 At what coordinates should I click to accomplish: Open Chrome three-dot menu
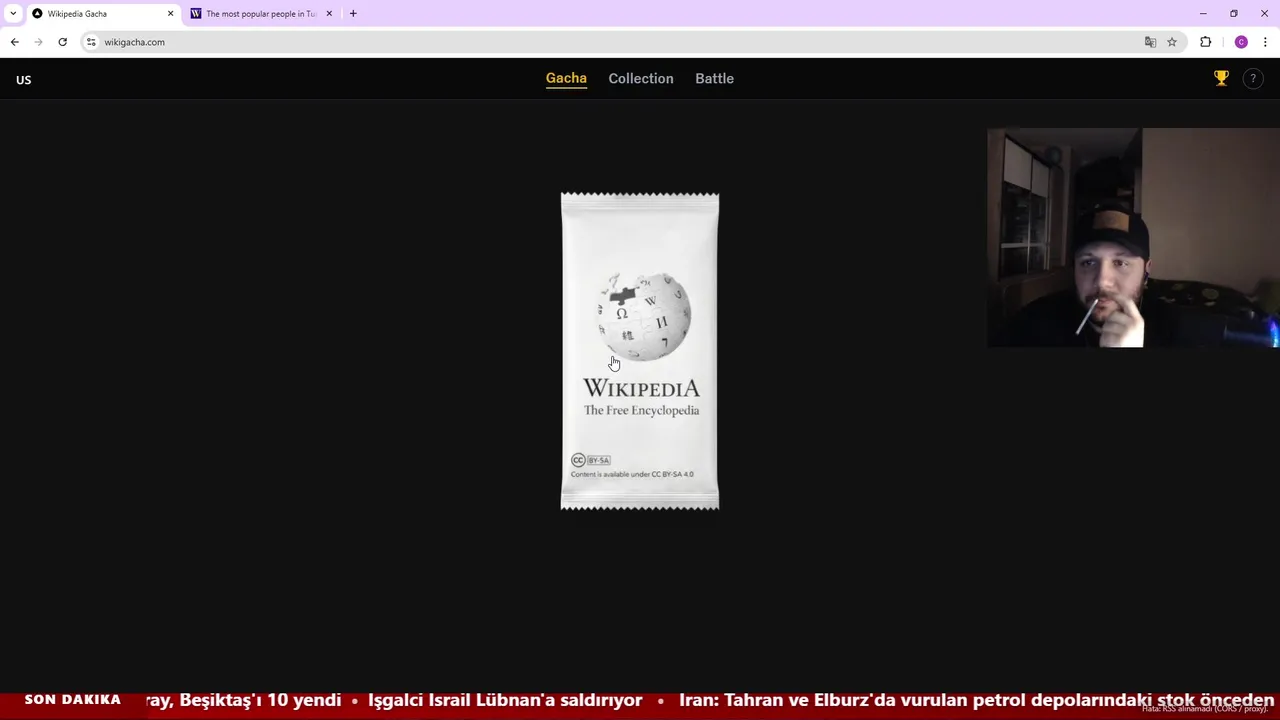(1265, 42)
